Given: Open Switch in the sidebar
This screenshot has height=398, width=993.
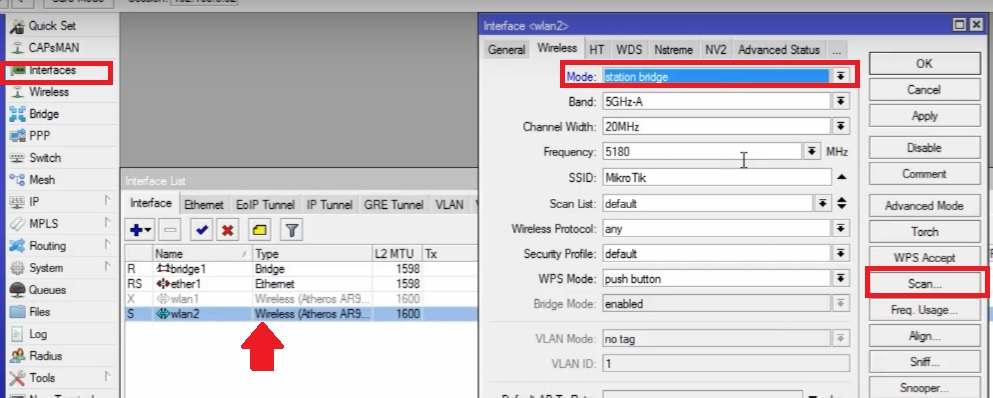Looking at the screenshot, I should pyautogui.click(x=44, y=158).
